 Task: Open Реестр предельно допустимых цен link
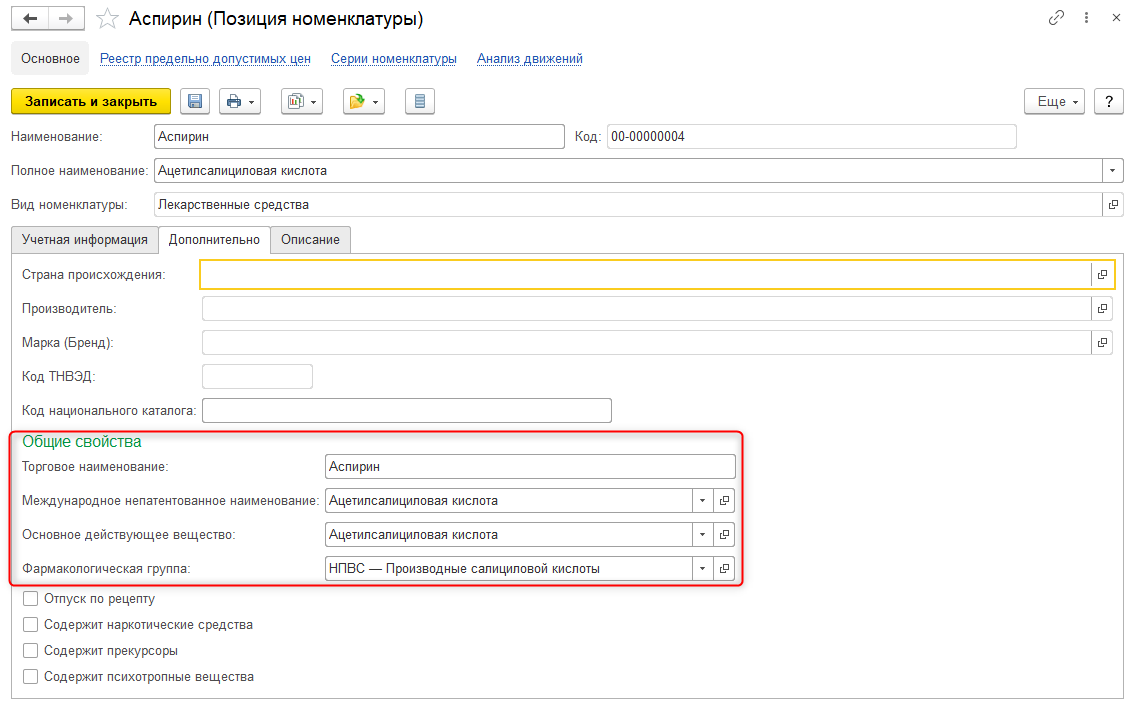click(x=205, y=59)
